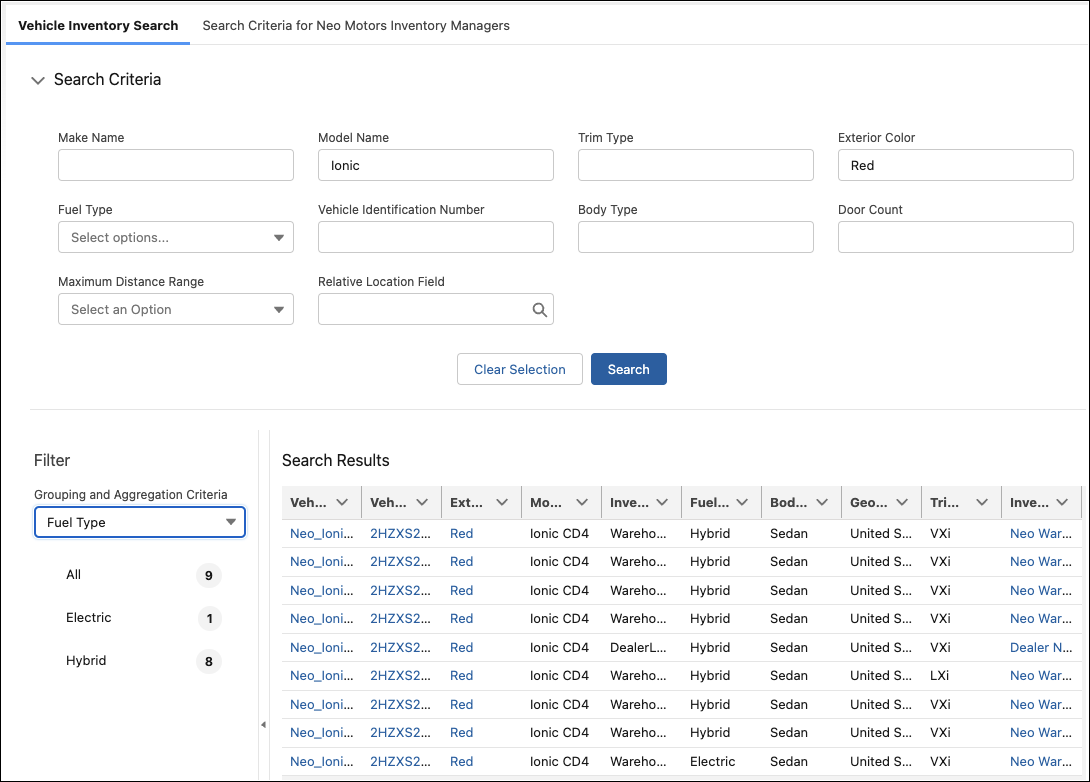
Task: Click the search magnifier in Relative Location Field
Action: point(539,310)
